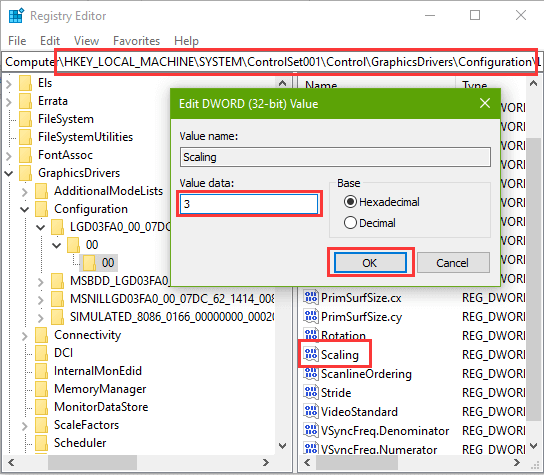Image resolution: width=544 pixels, height=475 pixels.
Task: Click the FontAssoc folder icon
Action: coord(25,155)
